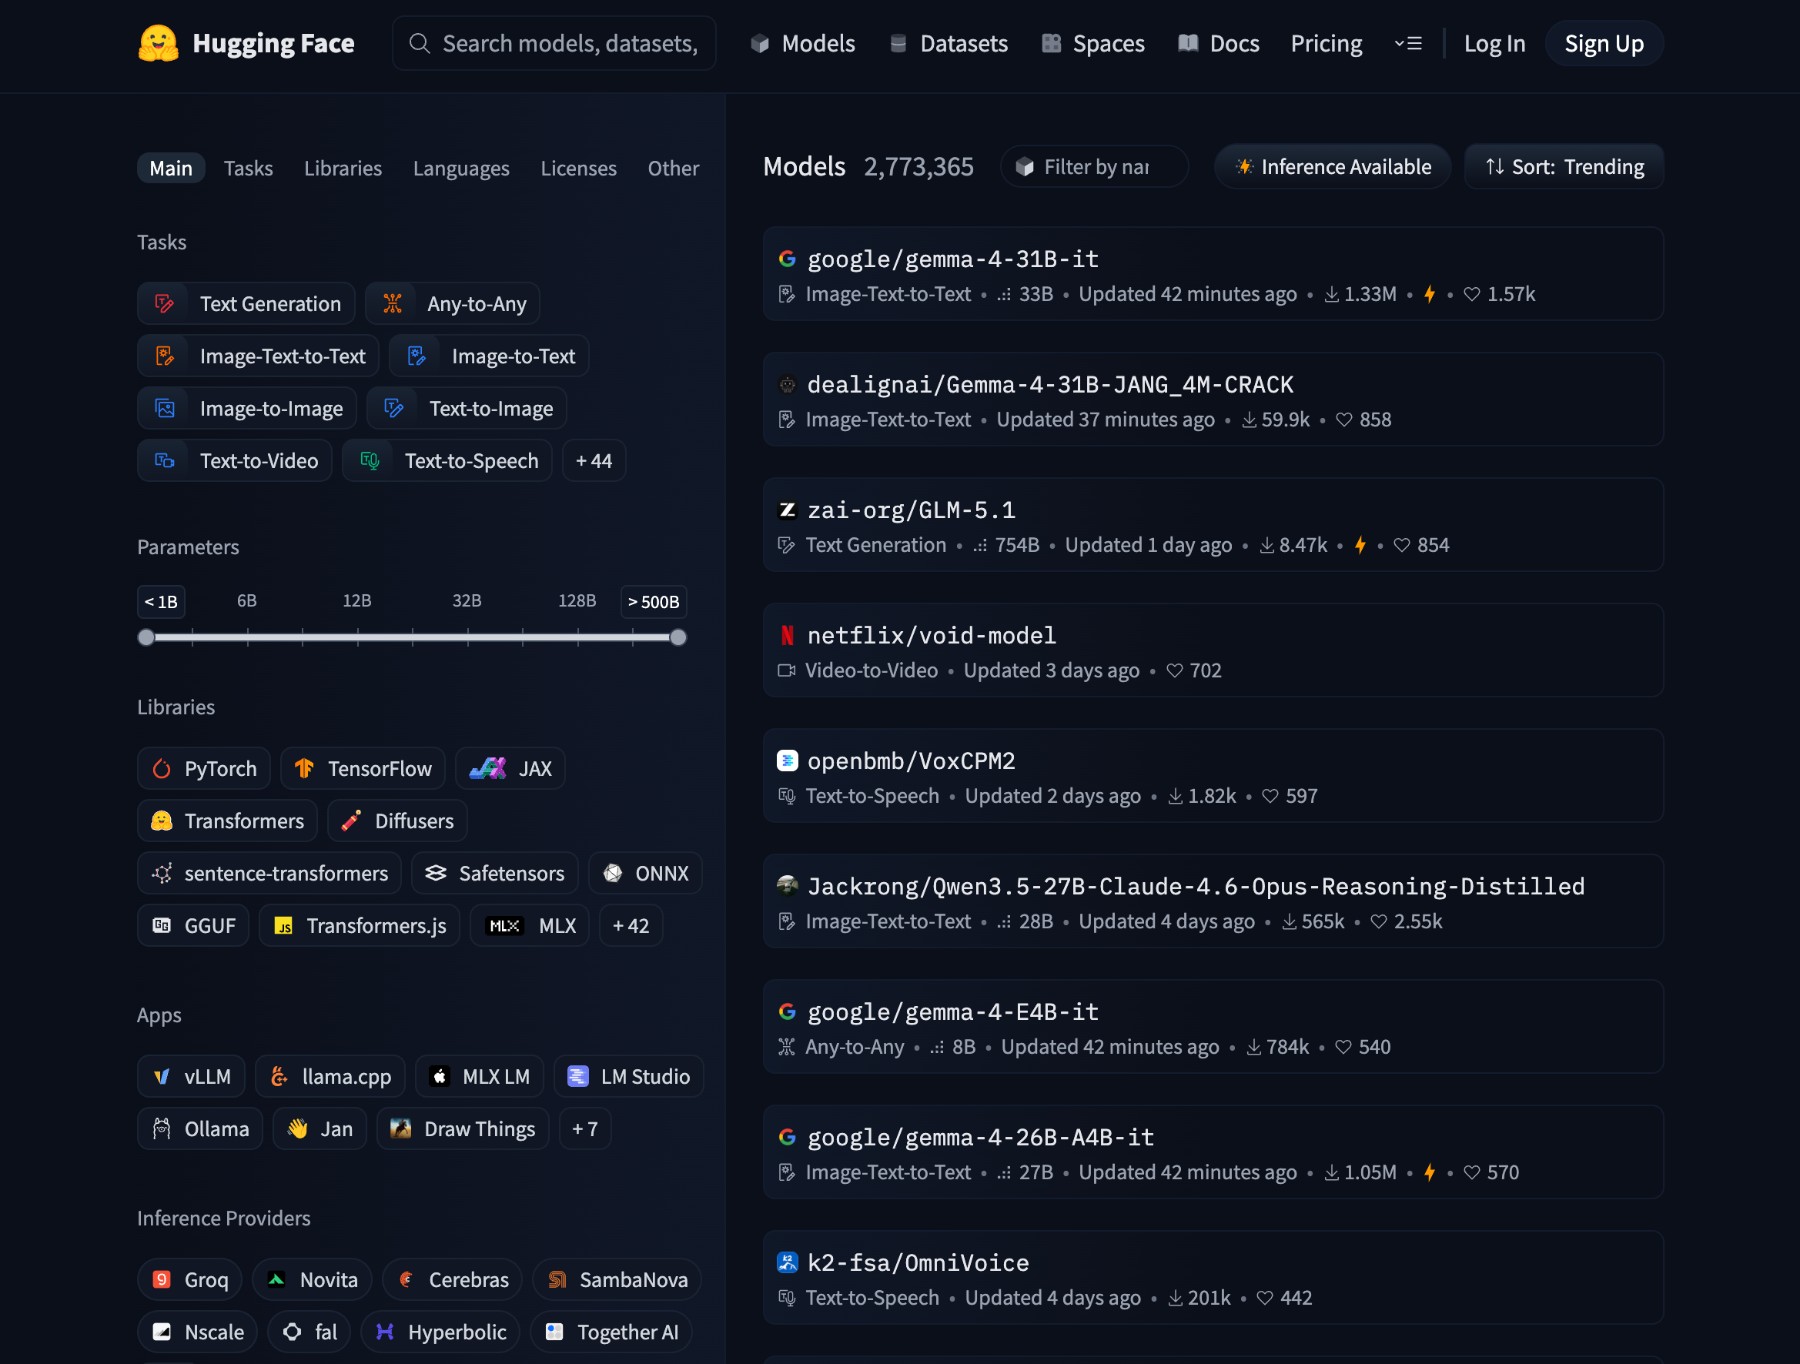Open the Sort: Trending dropdown

pyautogui.click(x=1564, y=167)
